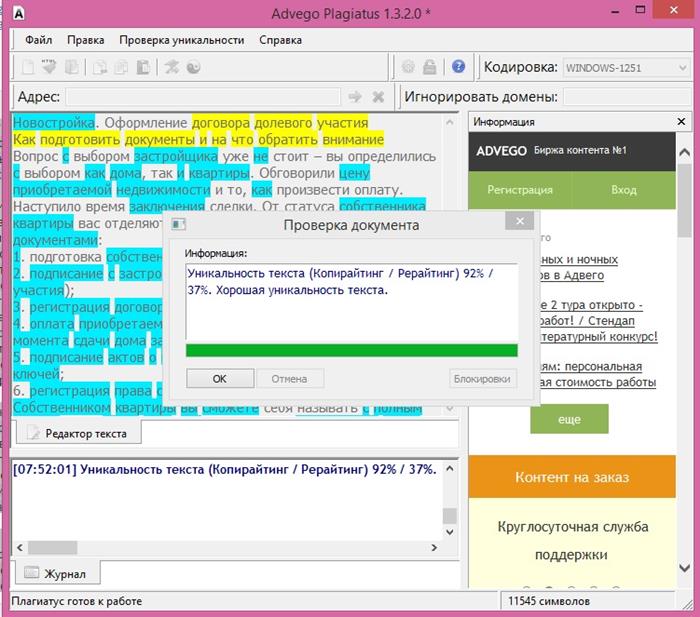Click the Блокировки button
The width and height of the screenshot is (700, 617).
482,379
